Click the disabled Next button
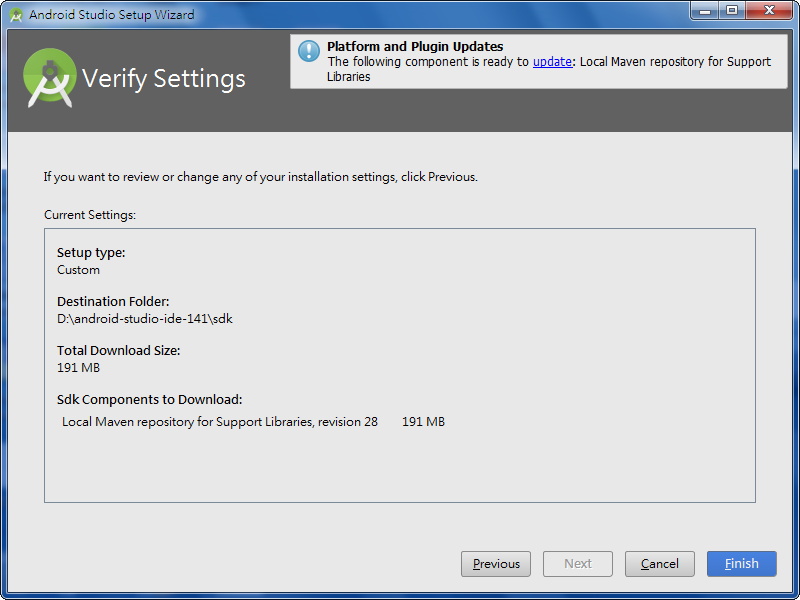 pyautogui.click(x=578, y=564)
